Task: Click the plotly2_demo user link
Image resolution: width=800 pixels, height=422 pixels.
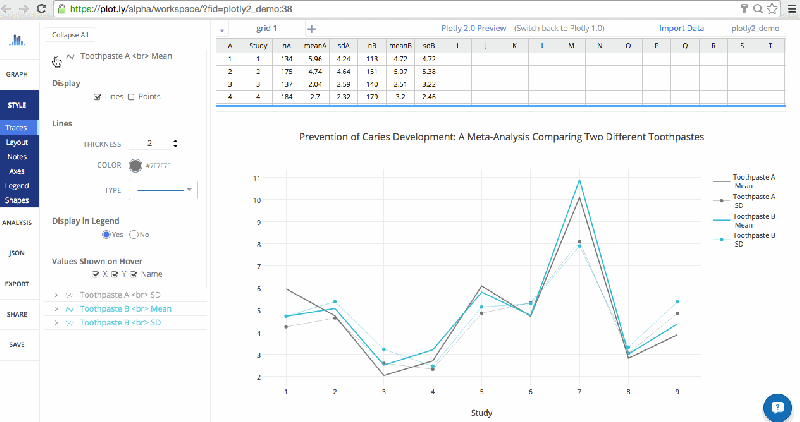Action: (x=755, y=28)
